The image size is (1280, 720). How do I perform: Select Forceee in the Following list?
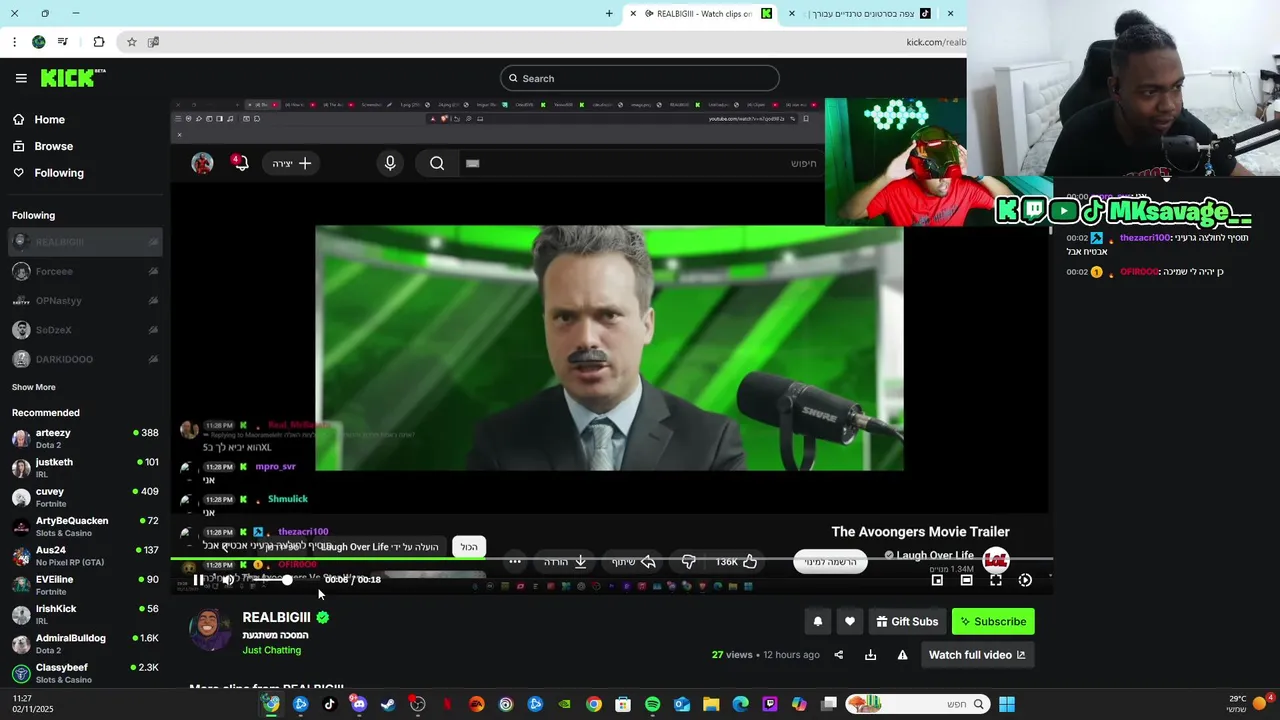click(85, 271)
